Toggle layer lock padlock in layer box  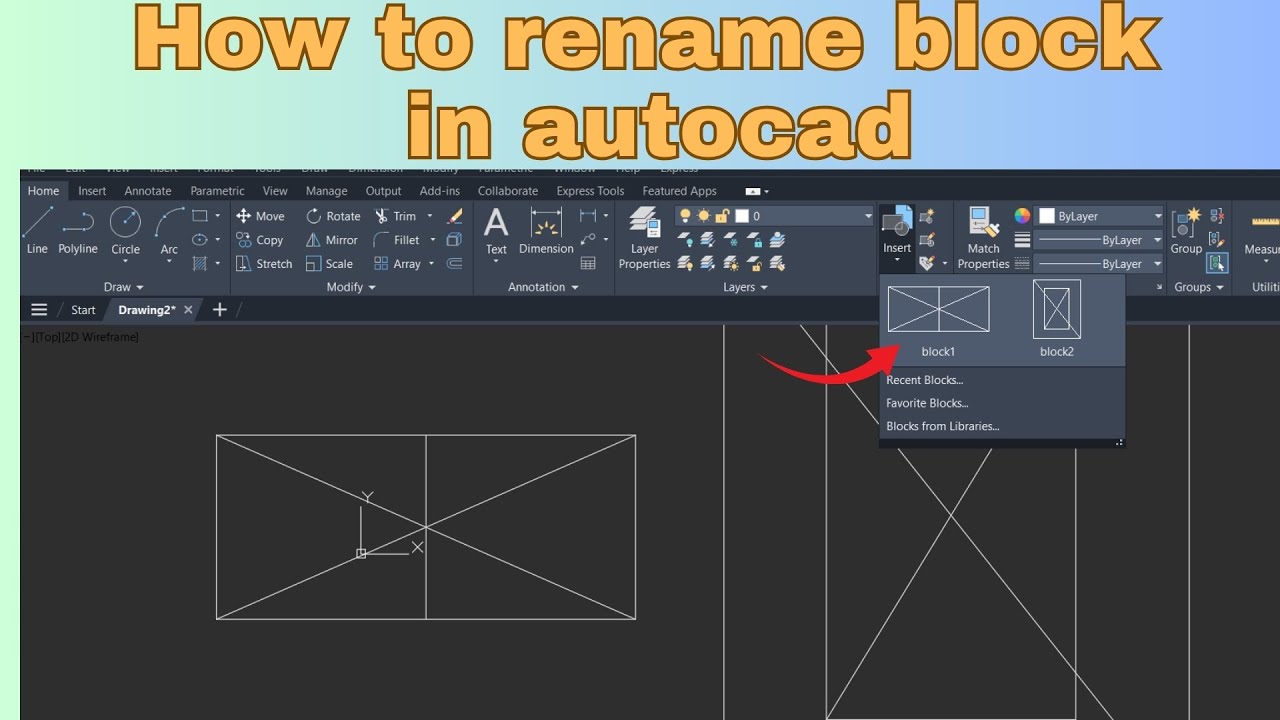(723, 216)
